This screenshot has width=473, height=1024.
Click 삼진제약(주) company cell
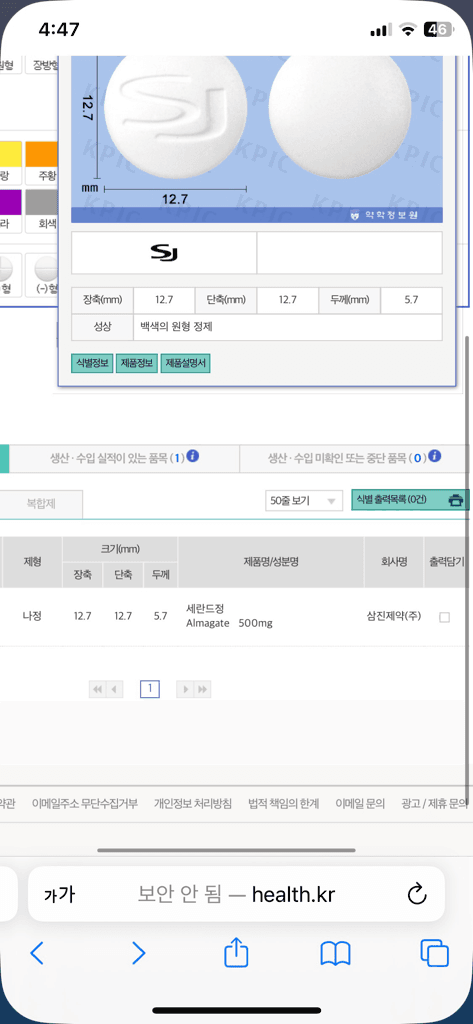point(394,616)
